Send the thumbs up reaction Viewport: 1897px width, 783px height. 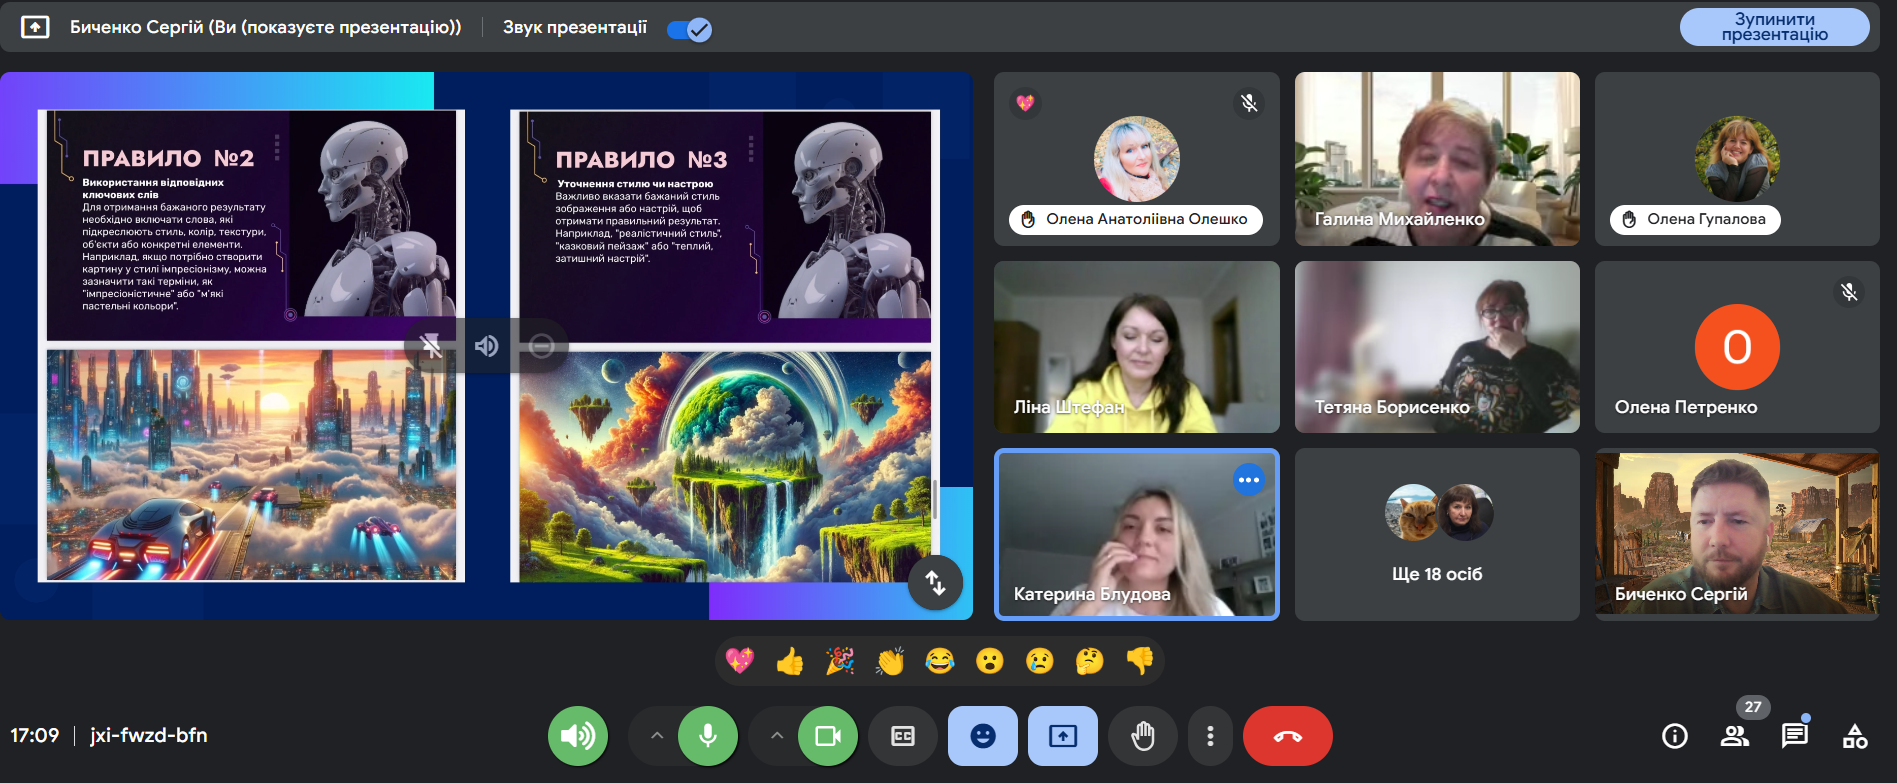pos(790,661)
